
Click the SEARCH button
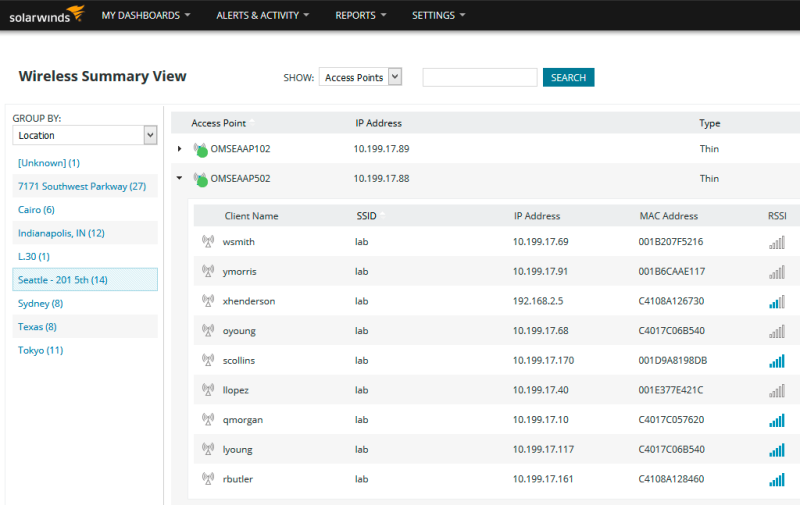point(568,78)
